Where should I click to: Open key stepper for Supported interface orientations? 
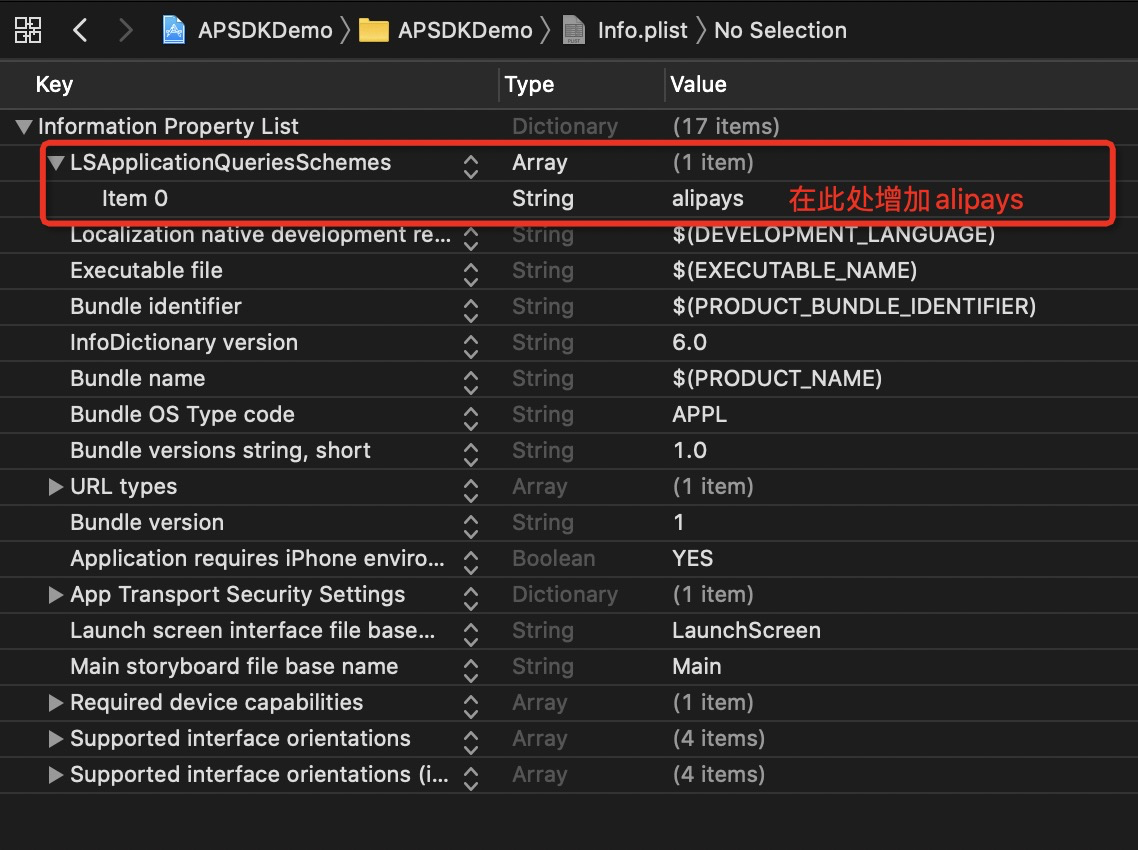471,743
